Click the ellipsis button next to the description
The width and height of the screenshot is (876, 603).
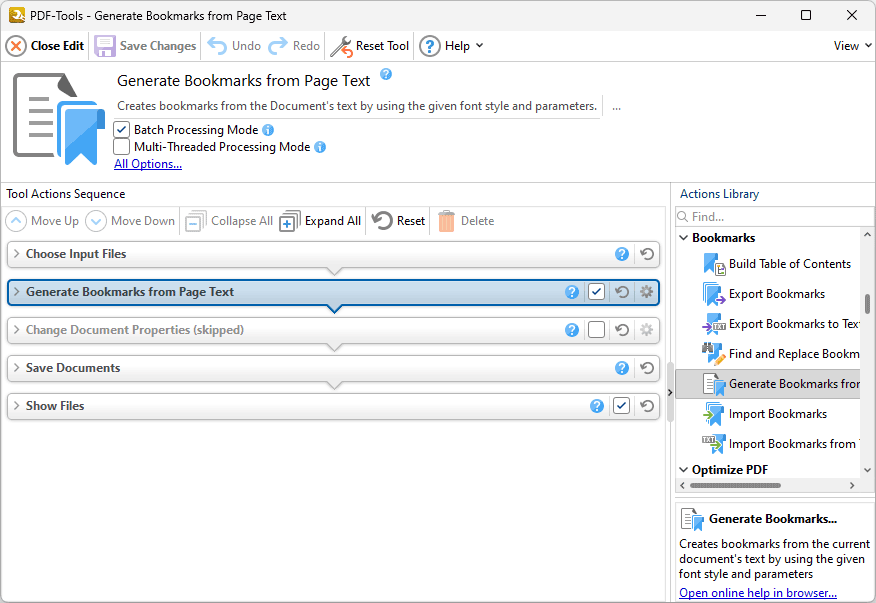616,107
